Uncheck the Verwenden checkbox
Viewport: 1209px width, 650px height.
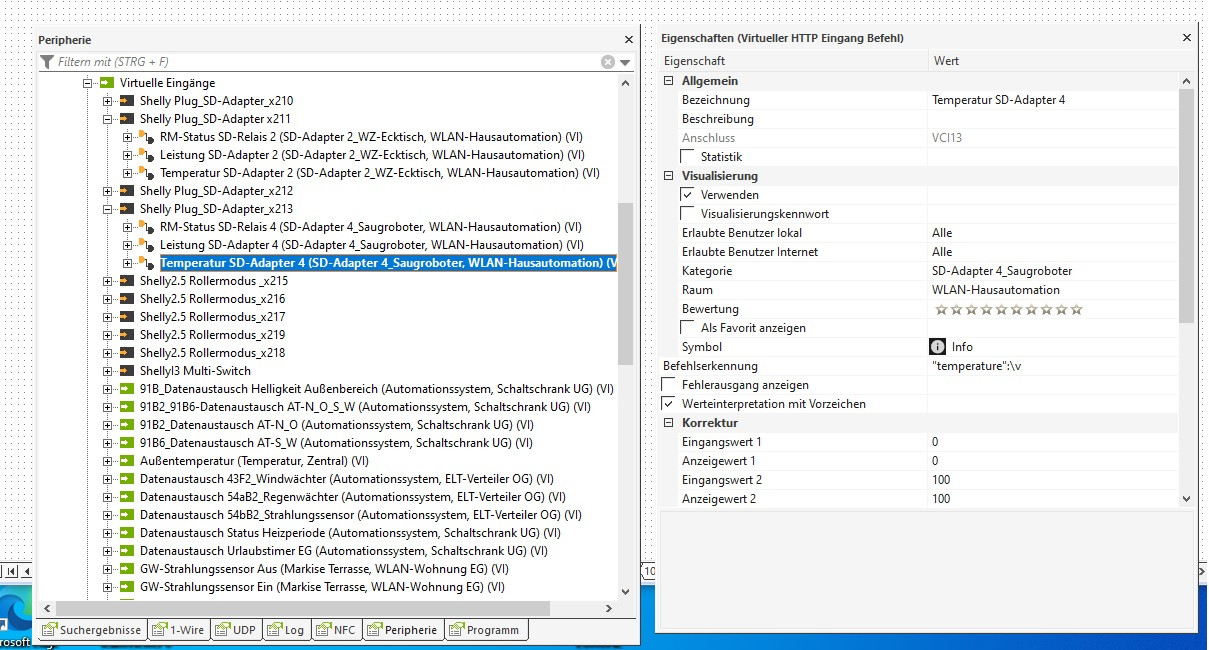(x=687, y=195)
